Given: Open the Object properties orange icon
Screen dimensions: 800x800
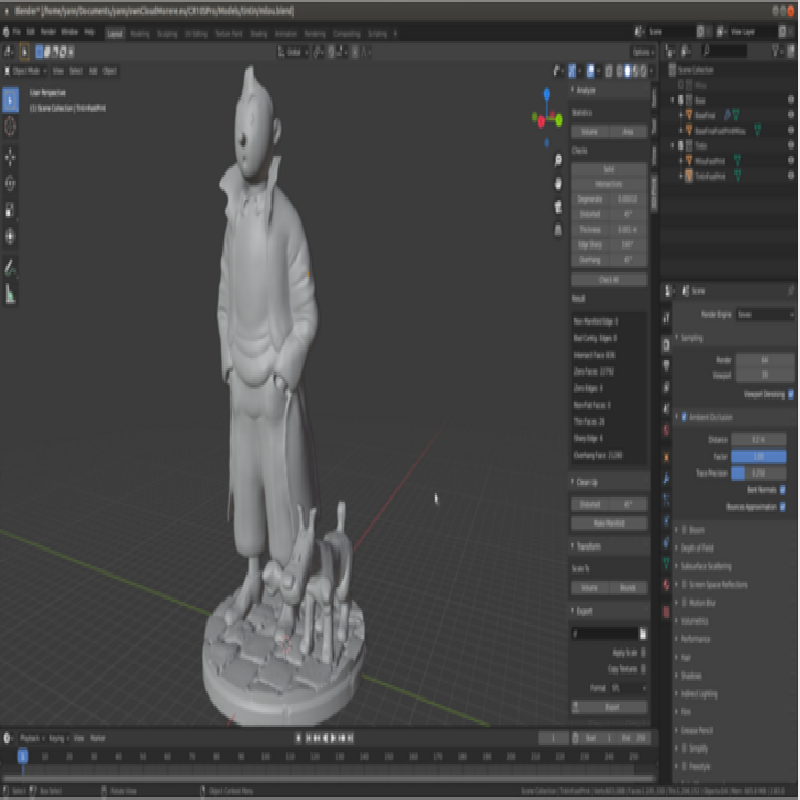Looking at the screenshot, I should pos(666,457).
